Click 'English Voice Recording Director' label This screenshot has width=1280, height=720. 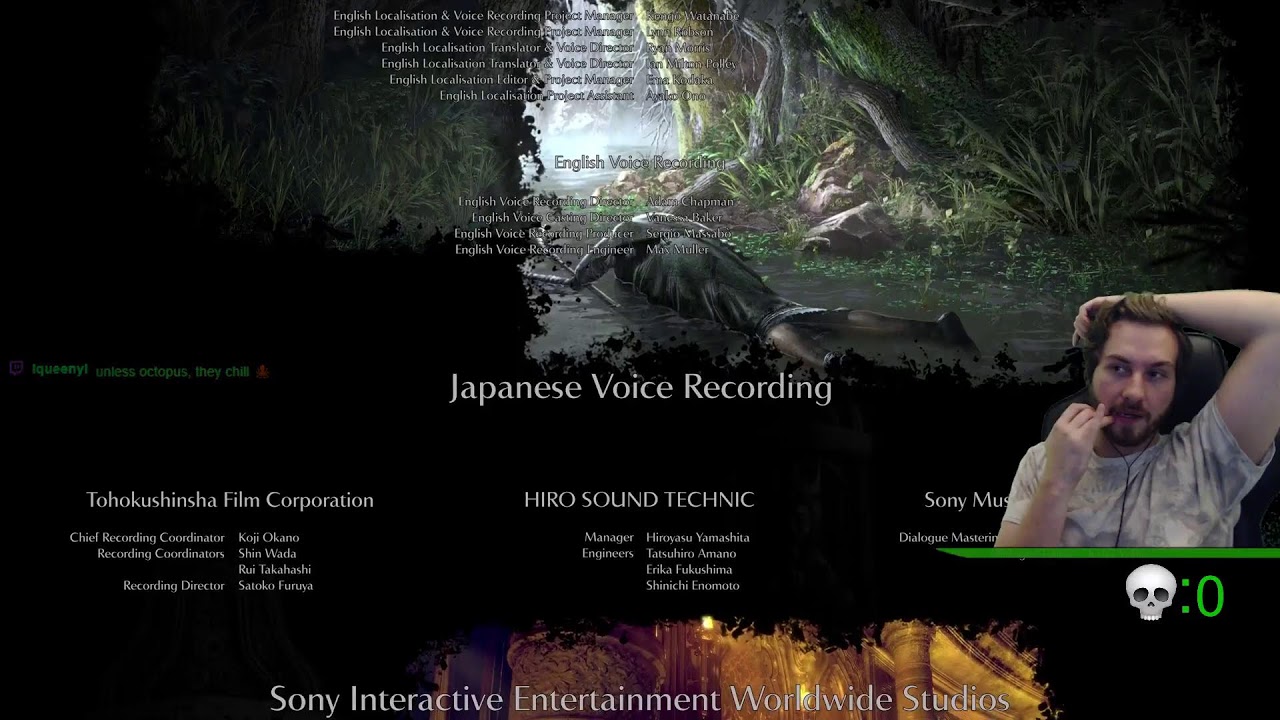click(x=546, y=202)
